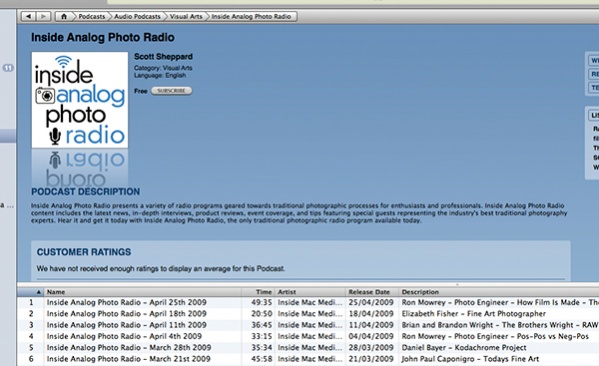Click release date 25/04/2009
The image size is (599, 366).
pos(371,302)
